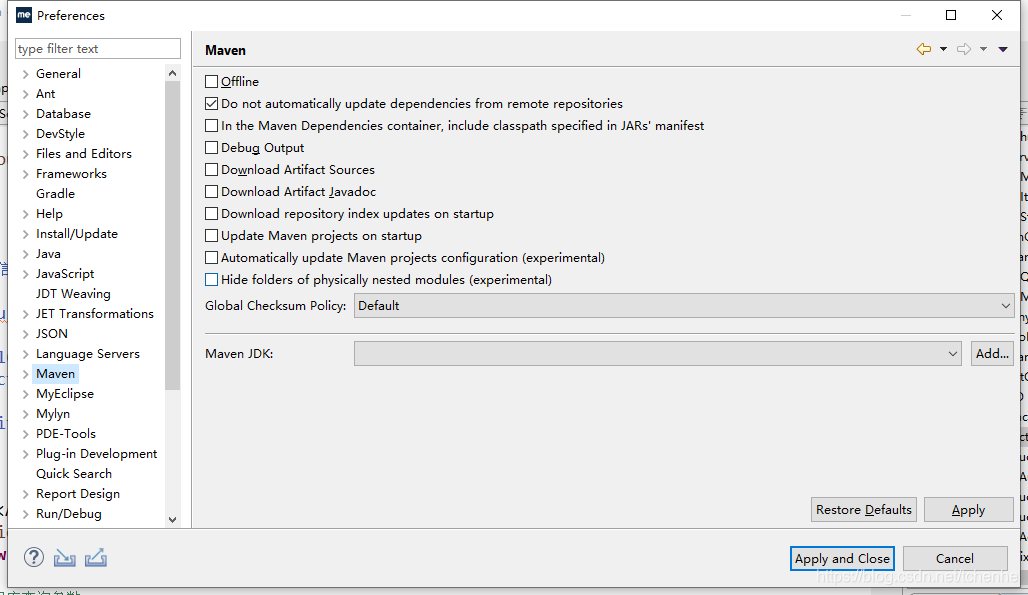Close the Preferences dialog
The height and width of the screenshot is (595, 1028).
[997, 15]
